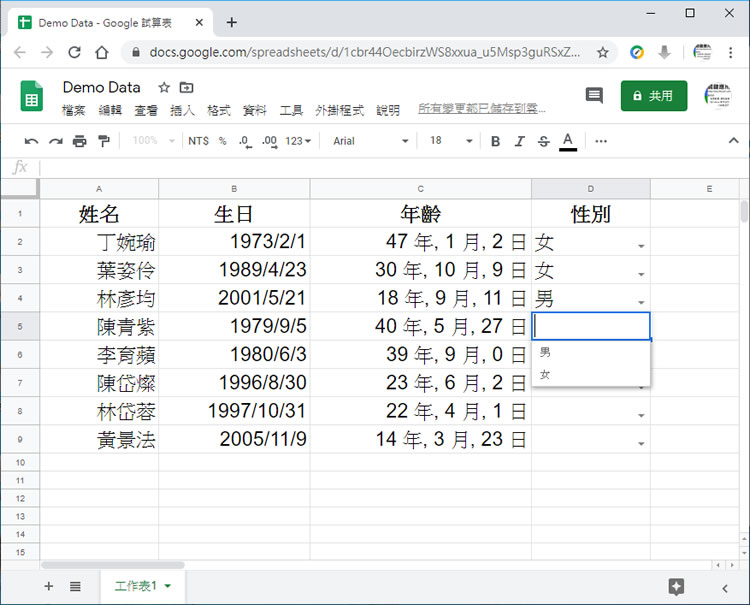Open the Arial font dropdown

pos(370,141)
